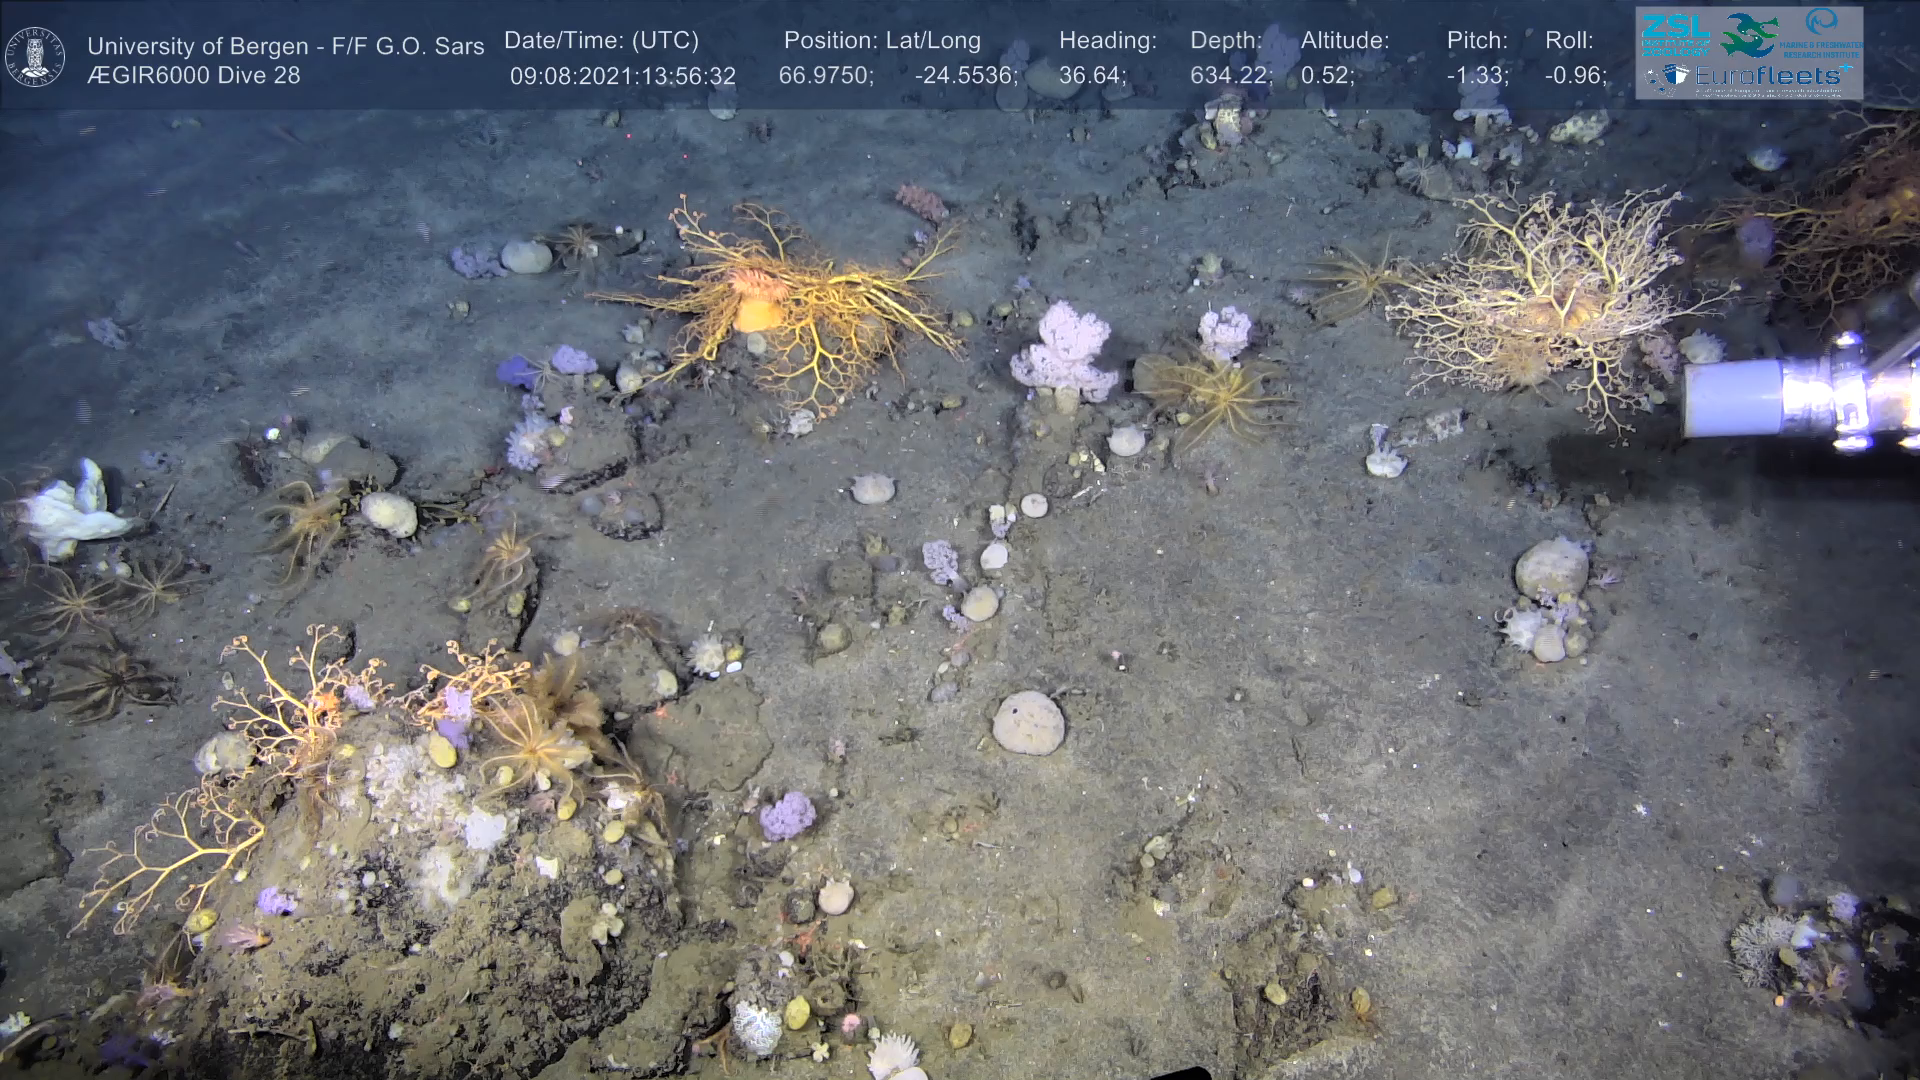Click the orange anemone under the basket star
This screenshot has height=1080, width=1920.
tap(756, 312)
